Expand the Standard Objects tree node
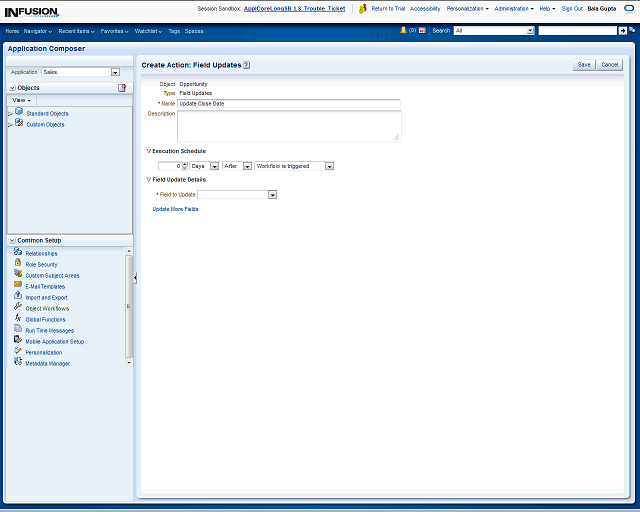Image resolution: width=640 pixels, height=512 pixels. pos(10,114)
